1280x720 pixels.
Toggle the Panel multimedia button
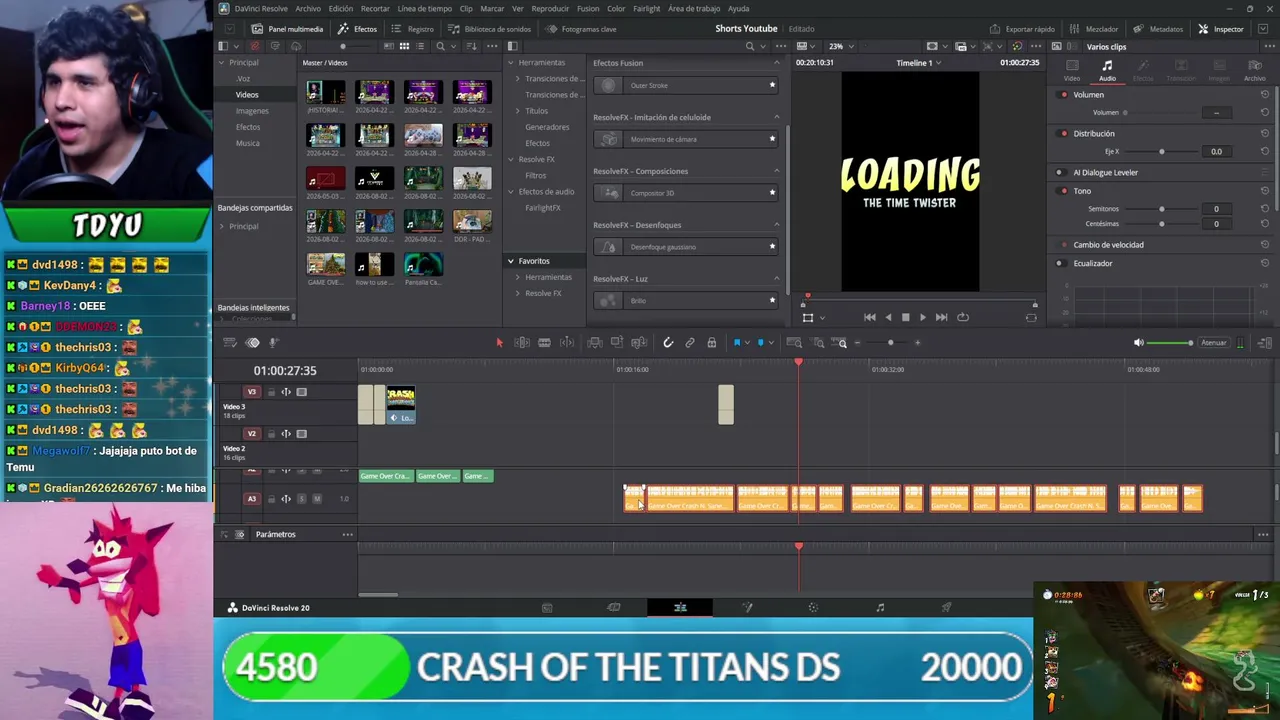pos(288,29)
